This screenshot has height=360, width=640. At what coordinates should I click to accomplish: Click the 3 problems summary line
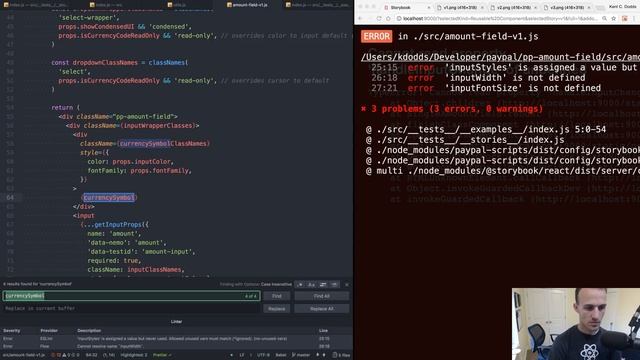pyautogui.click(x=452, y=109)
